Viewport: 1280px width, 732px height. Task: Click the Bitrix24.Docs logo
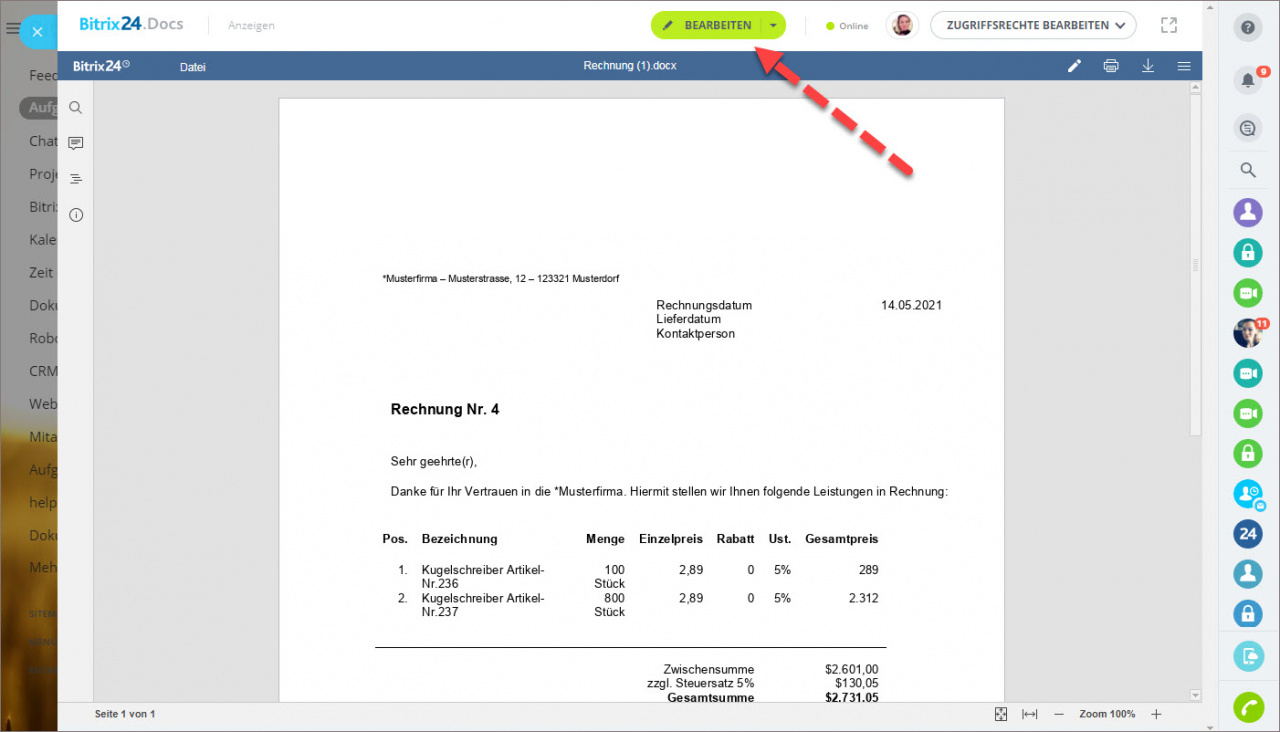pos(131,25)
